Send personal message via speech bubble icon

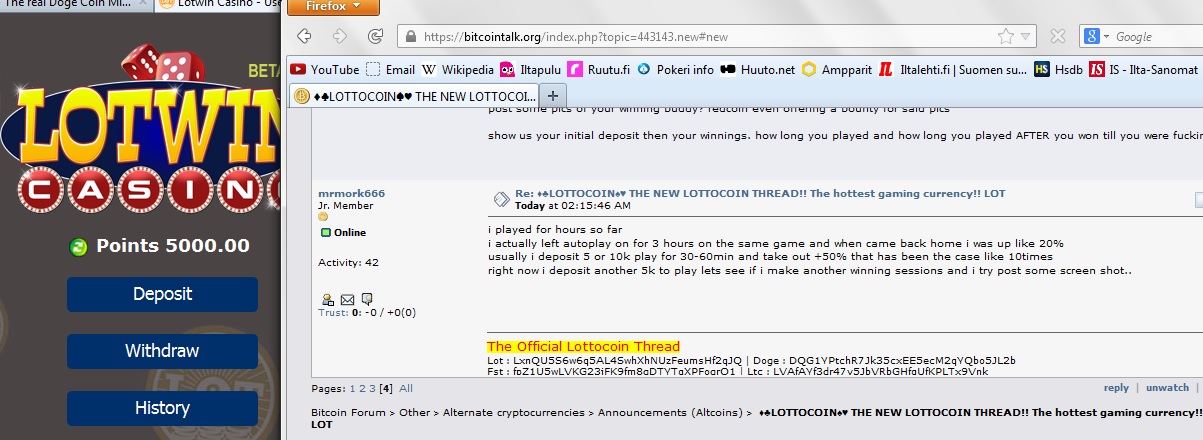(x=367, y=299)
